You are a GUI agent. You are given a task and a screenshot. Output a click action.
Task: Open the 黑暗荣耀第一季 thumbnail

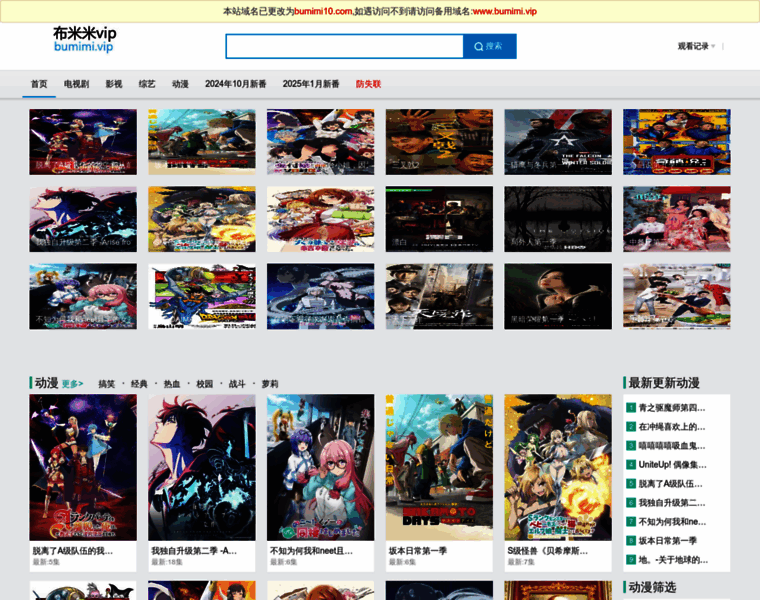[558, 296]
